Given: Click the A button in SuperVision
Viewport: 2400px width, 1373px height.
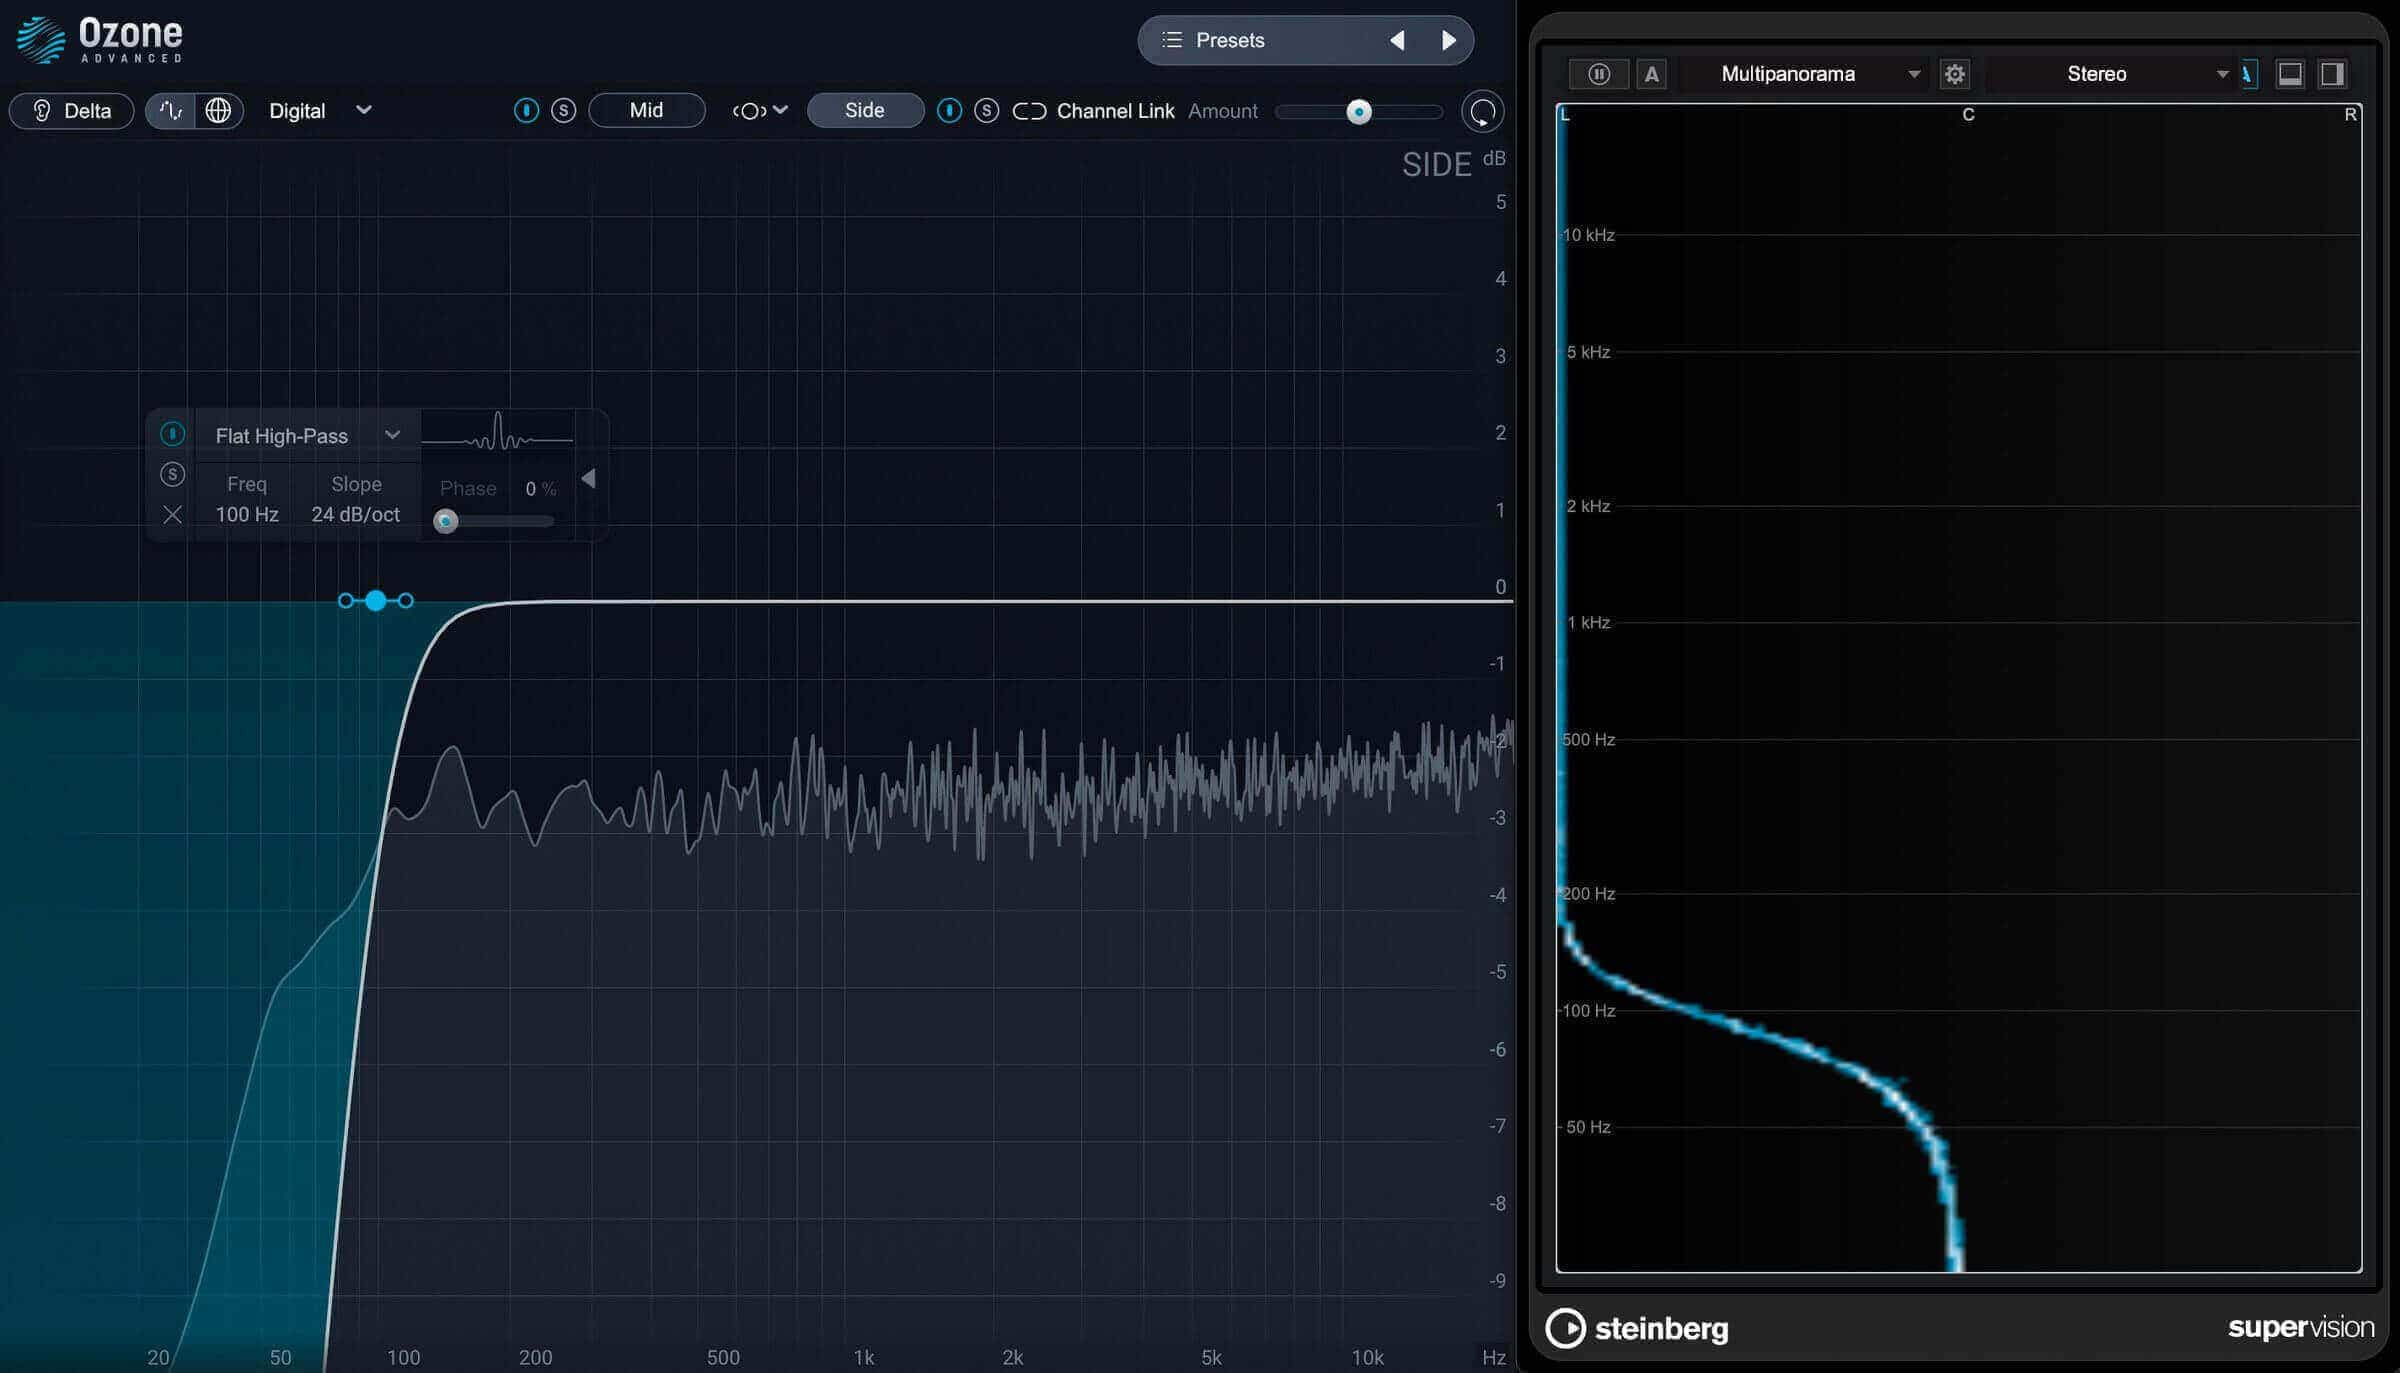Looking at the screenshot, I should (1651, 74).
